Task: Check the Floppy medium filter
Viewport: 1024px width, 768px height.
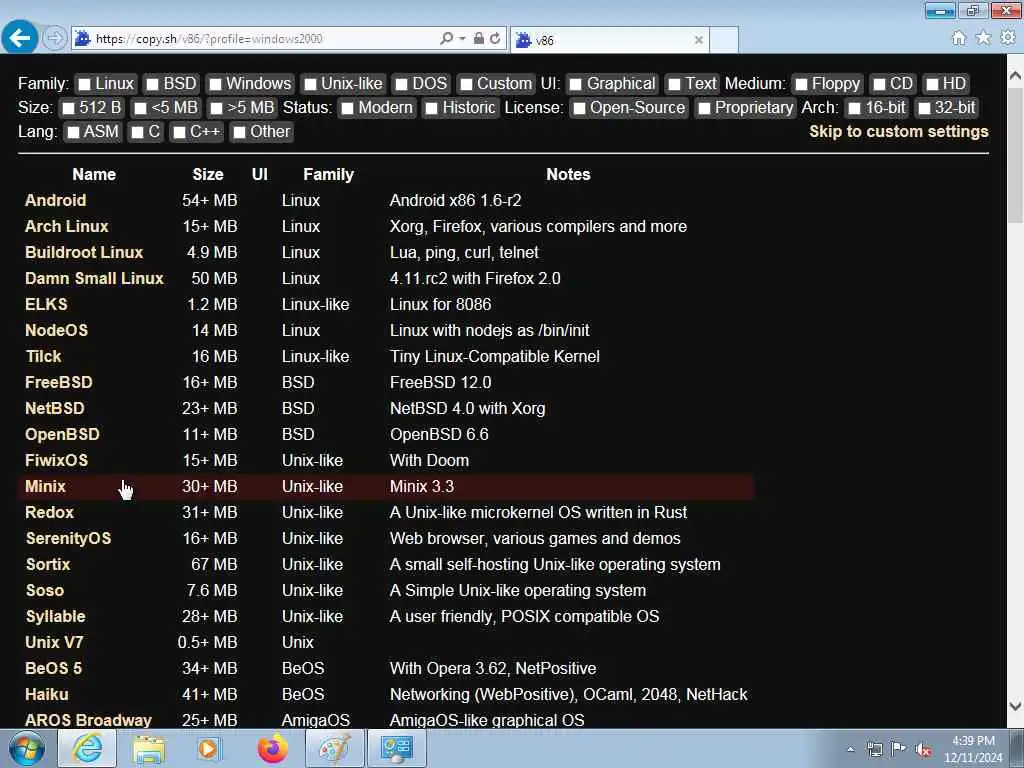Action: pyautogui.click(x=801, y=84)
